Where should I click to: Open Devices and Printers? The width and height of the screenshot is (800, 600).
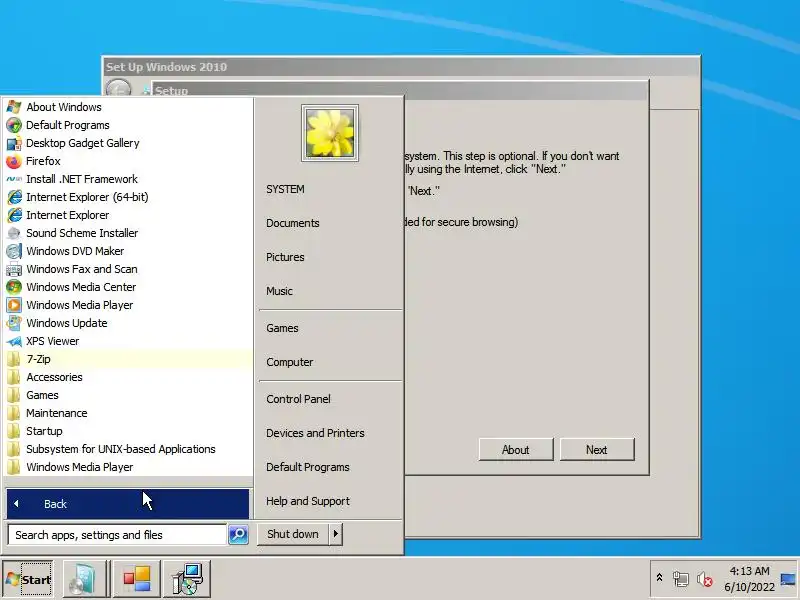coord(315,433)
